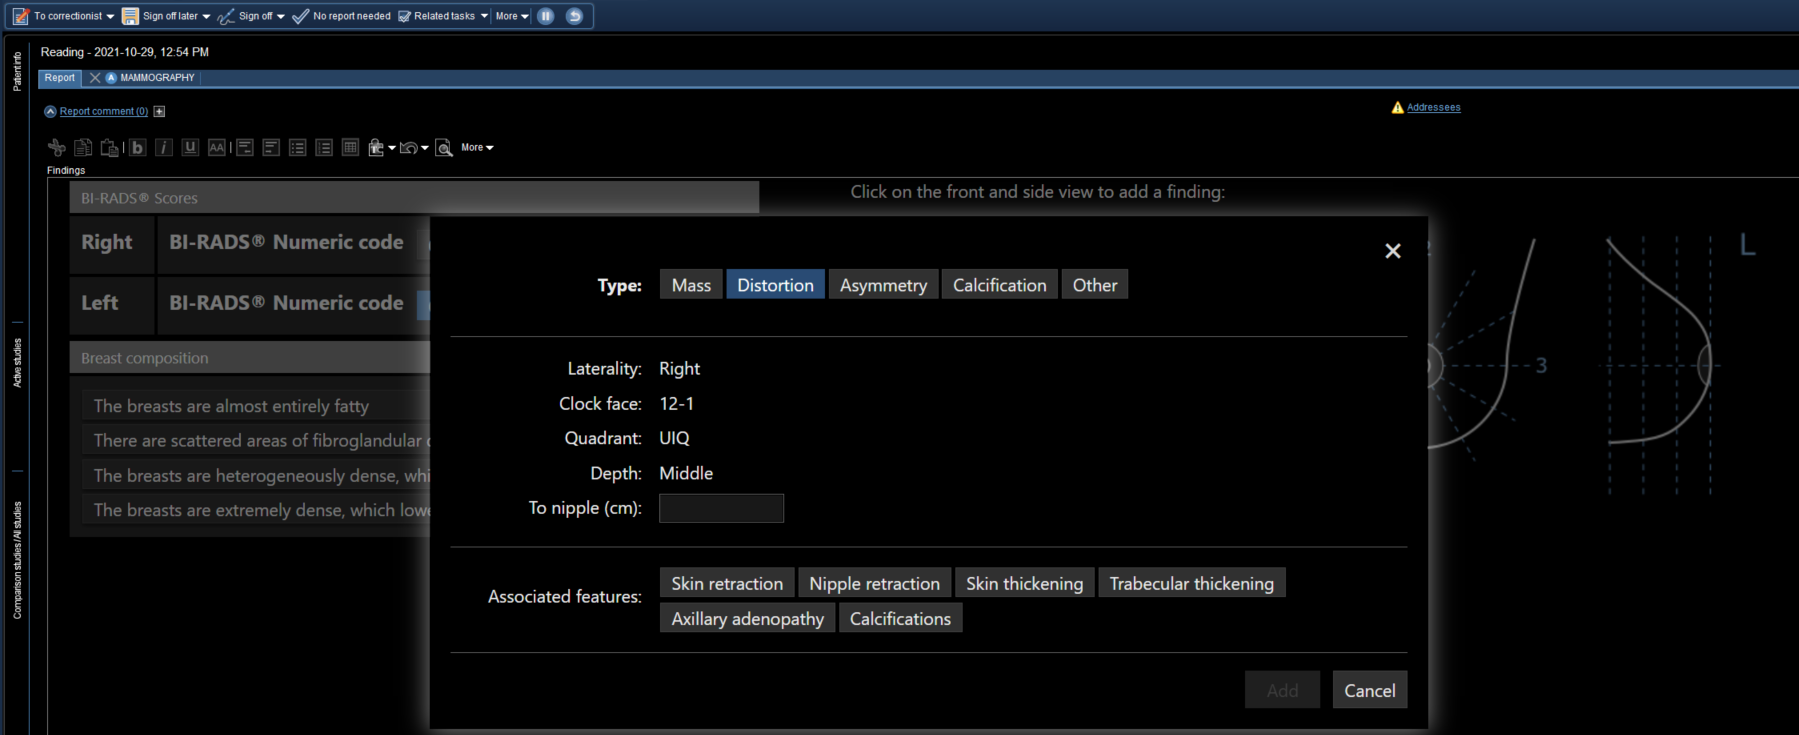This screenshot has height=735, width=1799.
Task: Toggle Axillary adenopathy associated feature
Action: pos(747,618)
